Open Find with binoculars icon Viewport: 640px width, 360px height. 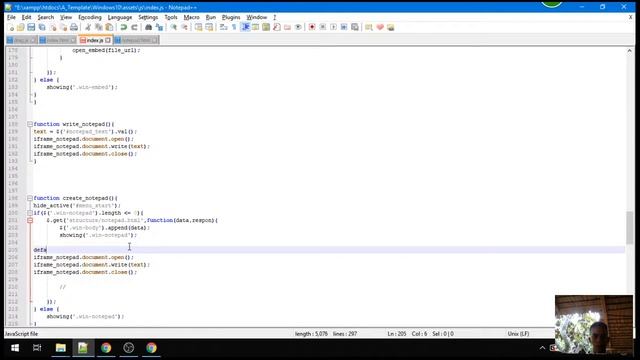click(x=148, y=27)
